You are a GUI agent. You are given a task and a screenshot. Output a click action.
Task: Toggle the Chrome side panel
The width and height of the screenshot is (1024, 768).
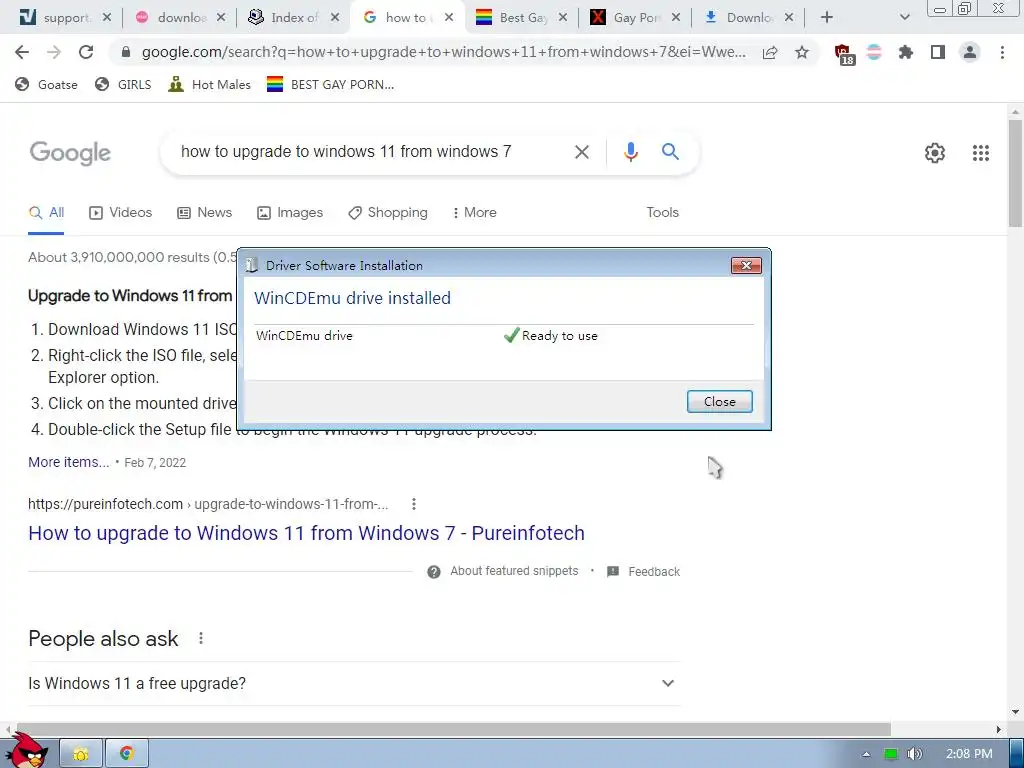tap(938, 52)
